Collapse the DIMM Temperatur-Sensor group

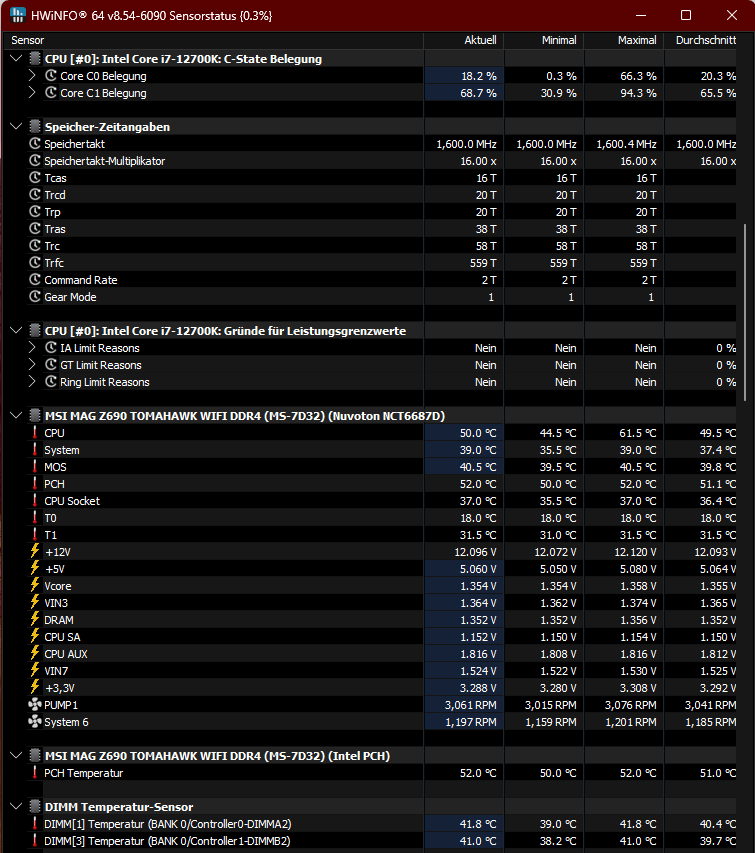(x=16, y=807)
